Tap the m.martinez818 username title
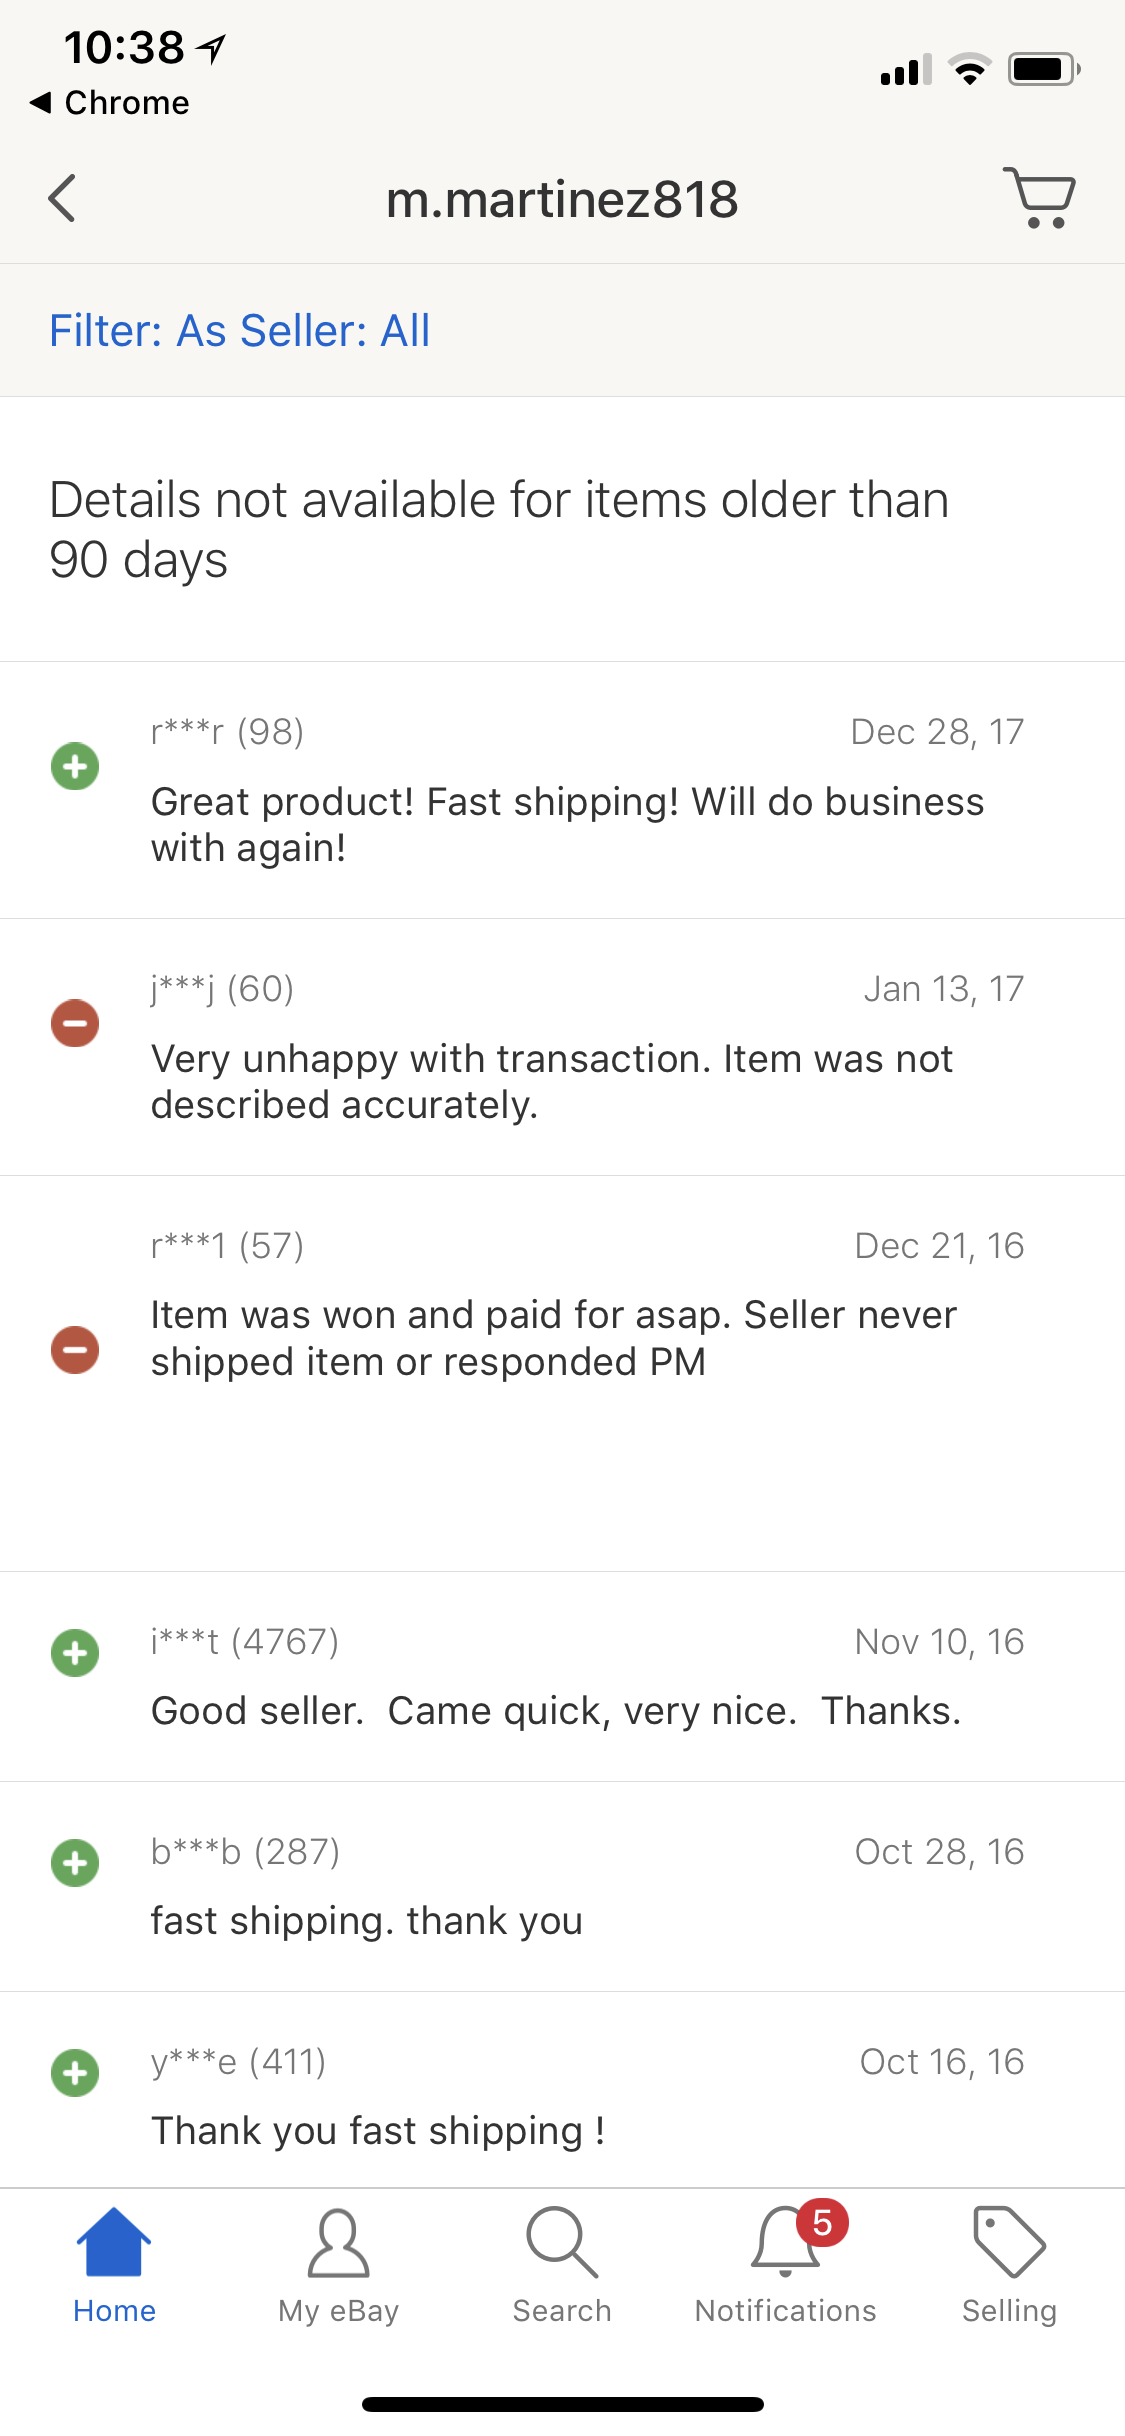Screen dimensions: 1125x2436 (x=562, y=199)
